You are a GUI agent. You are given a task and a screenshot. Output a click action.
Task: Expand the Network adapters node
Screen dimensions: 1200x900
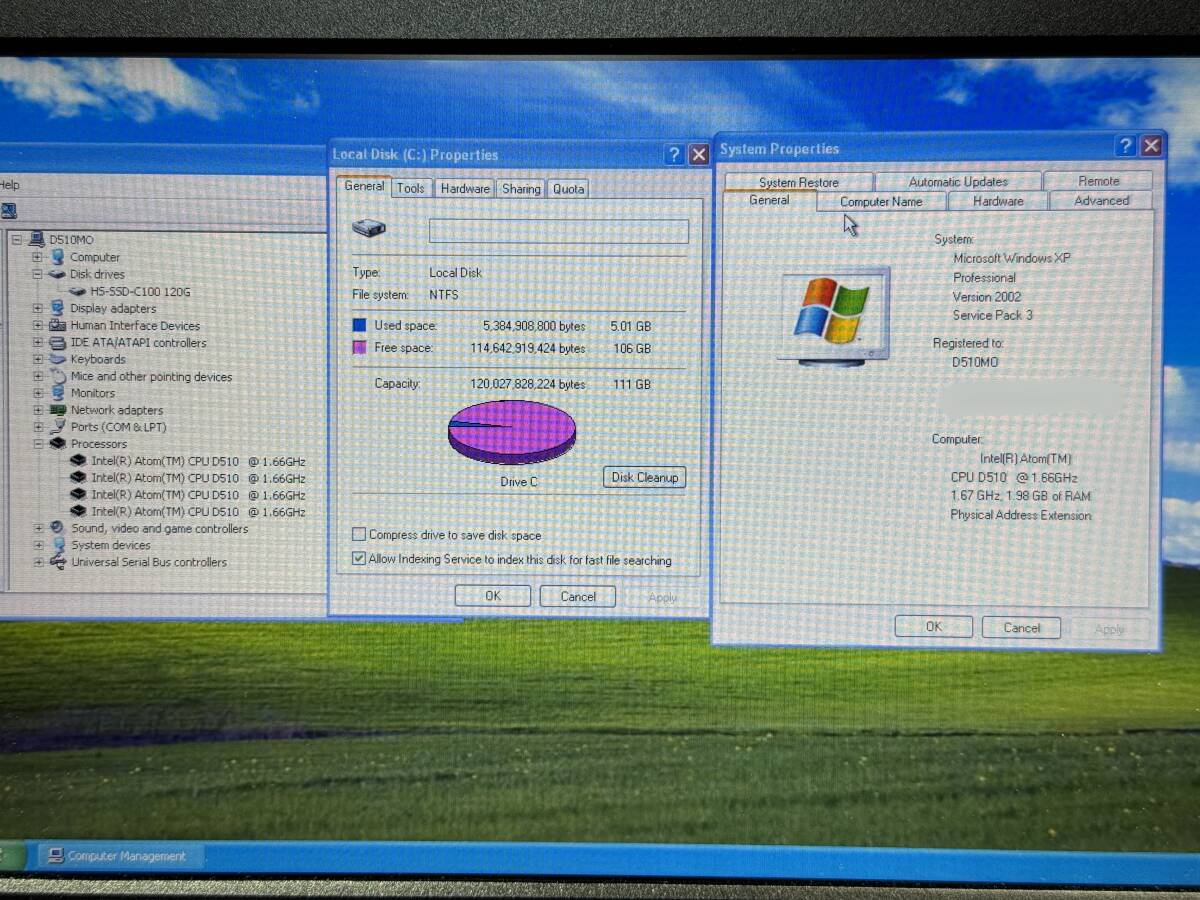pos(38,410)
